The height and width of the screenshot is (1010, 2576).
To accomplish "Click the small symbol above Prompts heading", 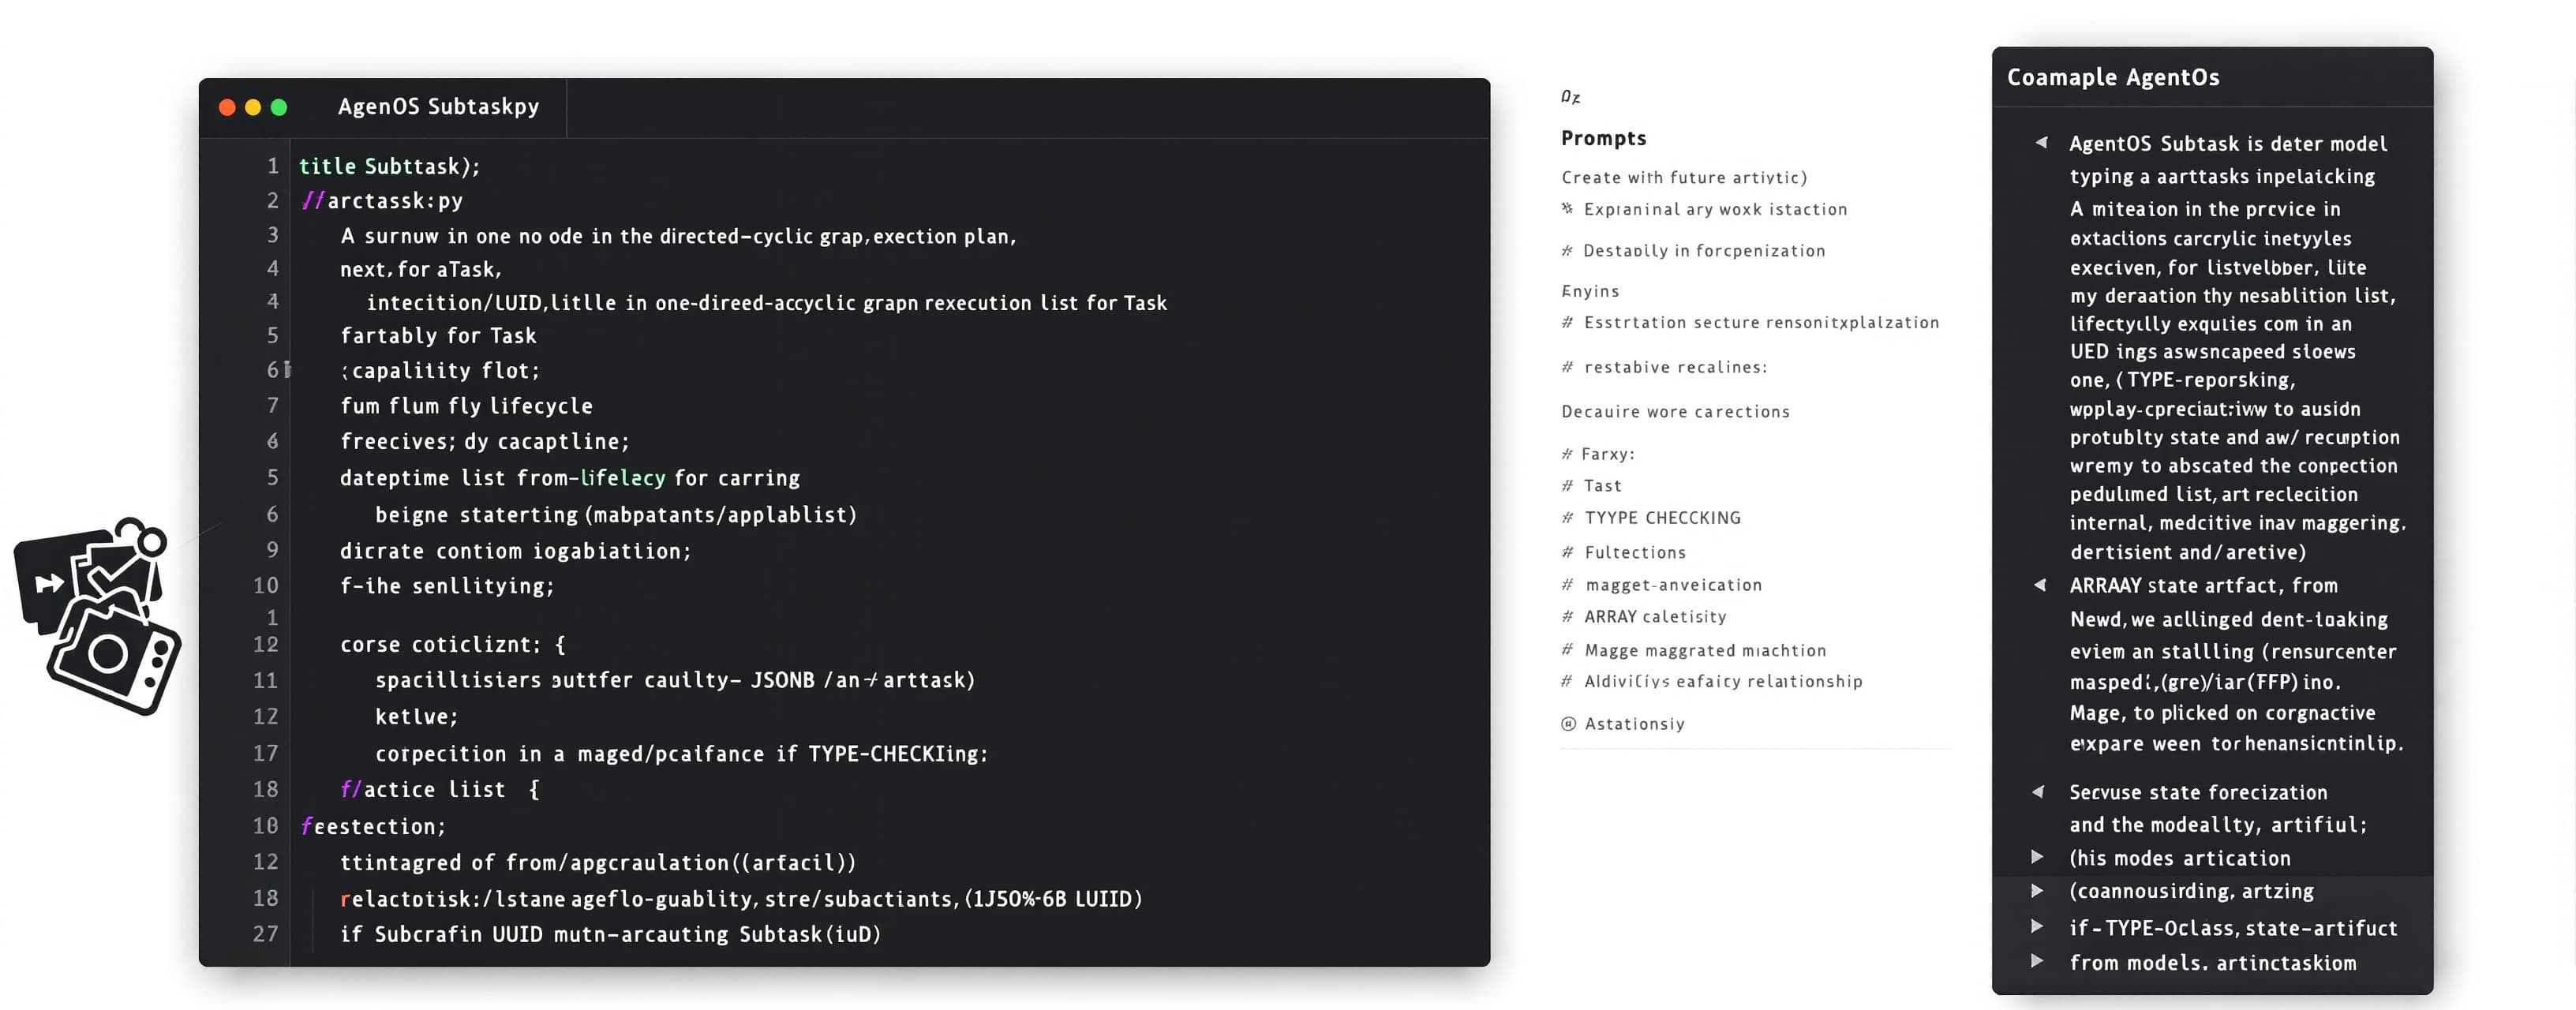I will pyautogui.click(x=1570, y=97).
